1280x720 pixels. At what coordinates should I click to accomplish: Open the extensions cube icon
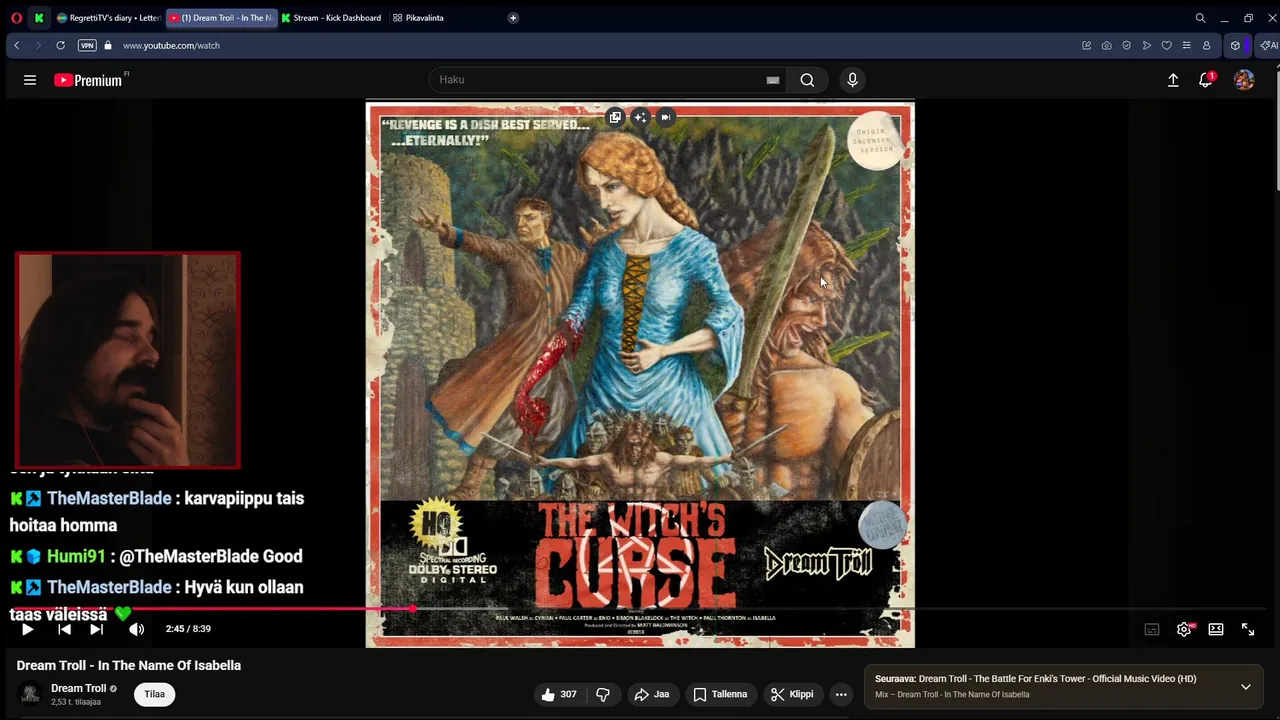coord(1235,45)
